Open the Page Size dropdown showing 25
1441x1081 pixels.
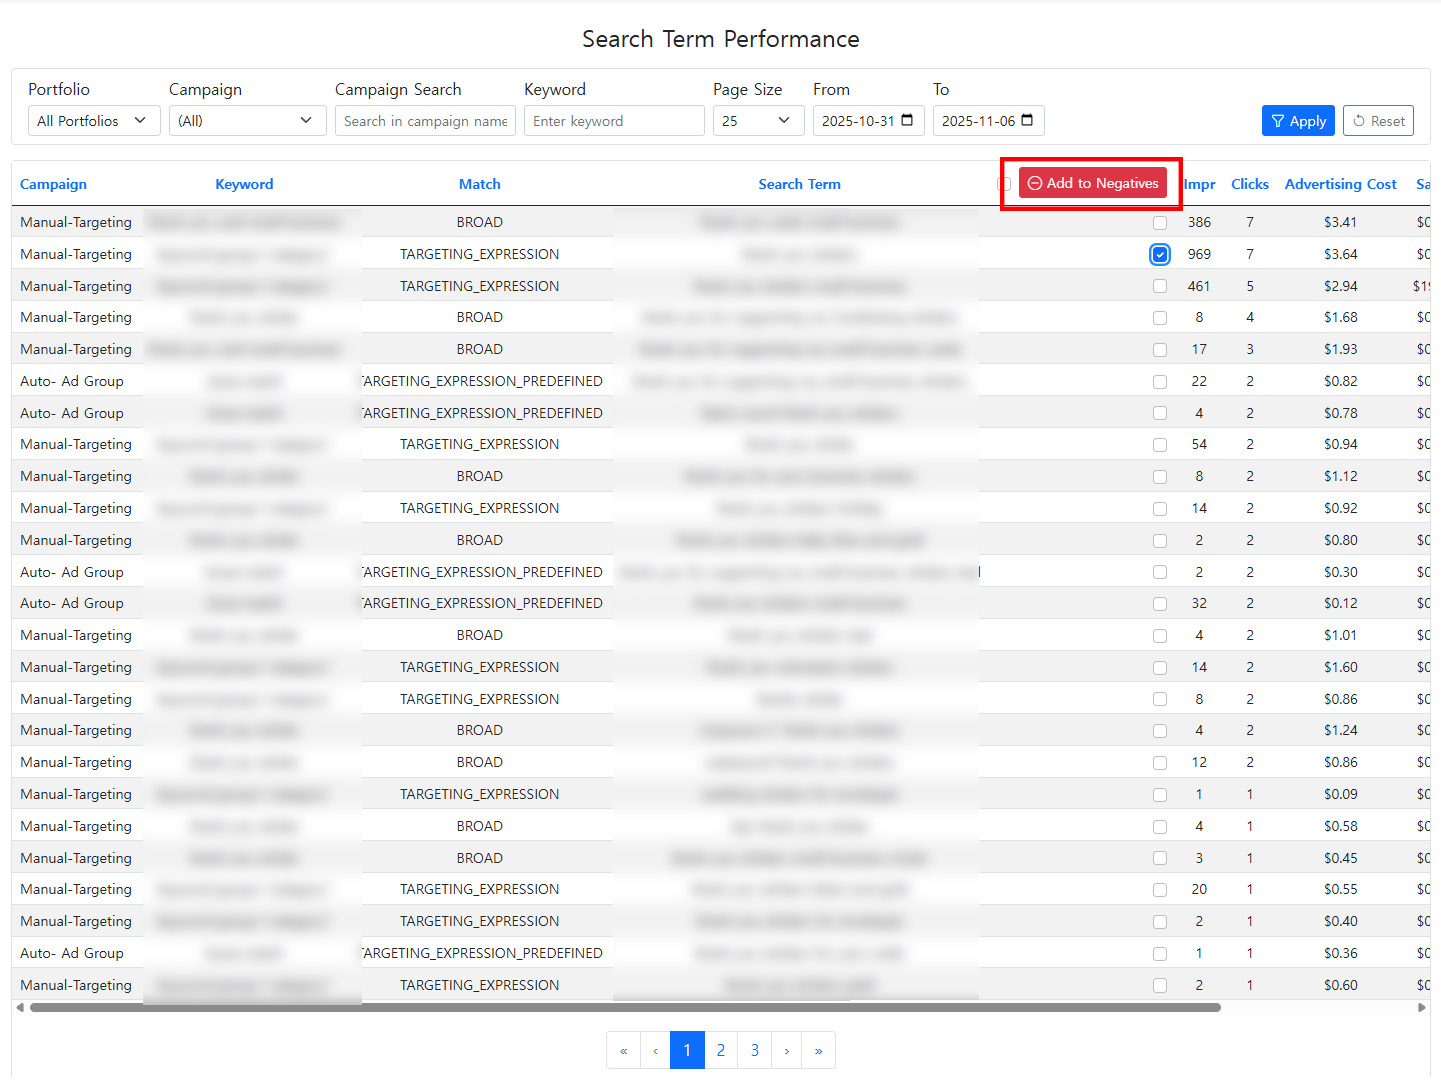coord(756,121)
